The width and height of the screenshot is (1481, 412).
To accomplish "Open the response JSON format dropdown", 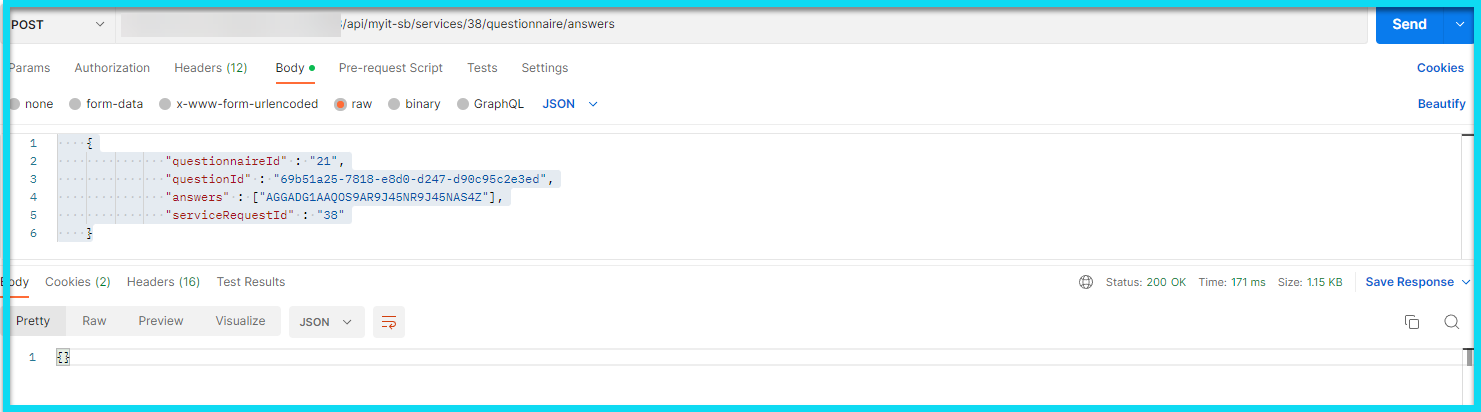I will [326, 322].
